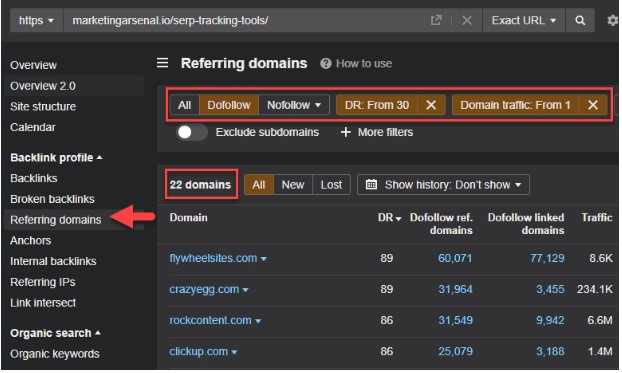Toggle the hamburger sidebar menu icon

click(162, 63)
